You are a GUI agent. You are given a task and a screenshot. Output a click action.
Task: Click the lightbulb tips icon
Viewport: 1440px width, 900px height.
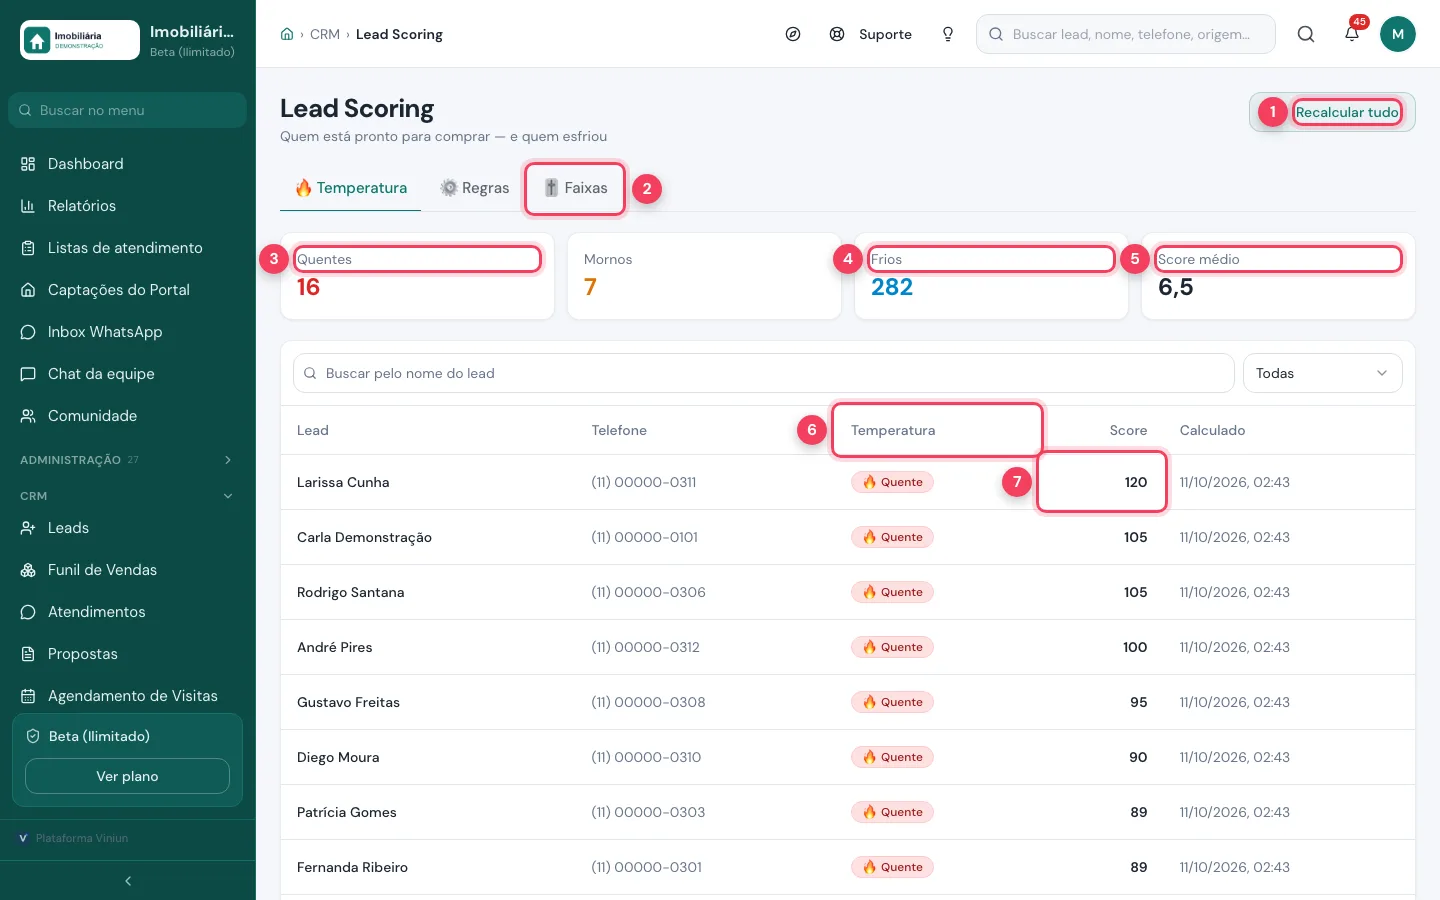(x=948, y=34)
